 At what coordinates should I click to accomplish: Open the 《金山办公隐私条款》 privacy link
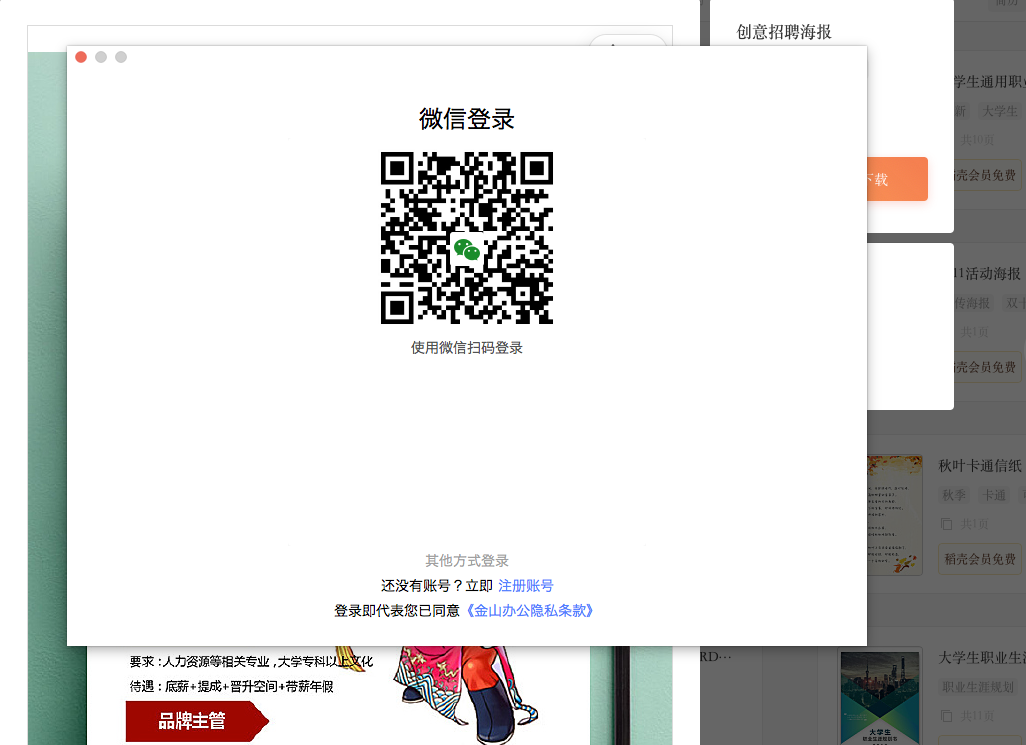click(529, 610)
